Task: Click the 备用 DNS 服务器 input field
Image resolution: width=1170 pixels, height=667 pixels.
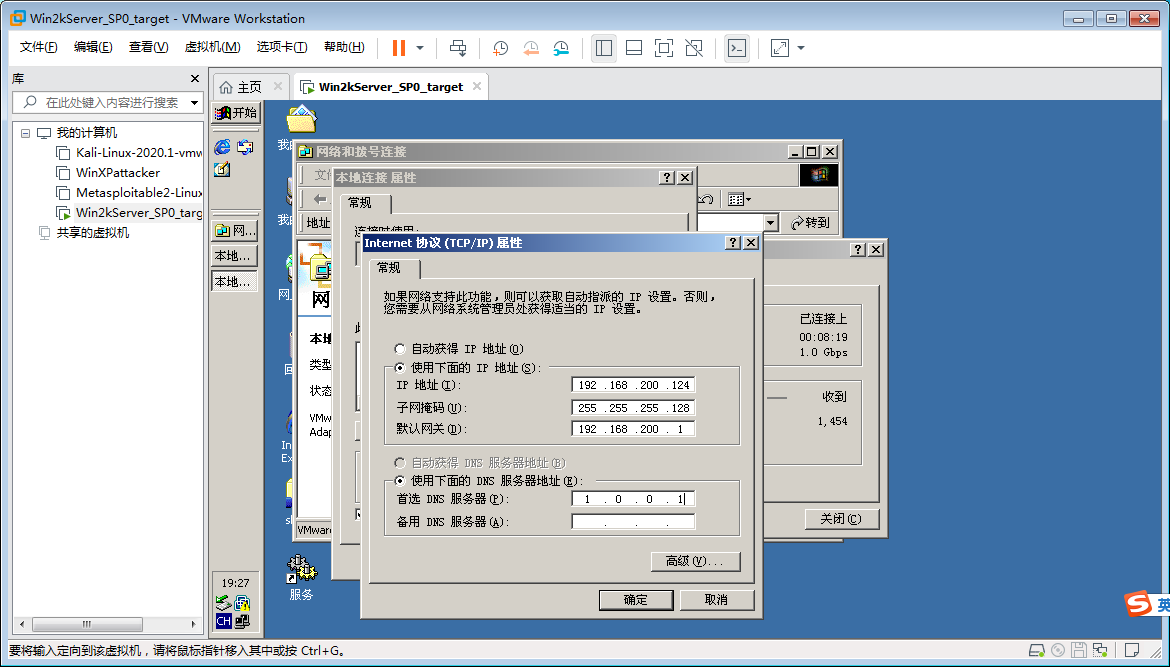Action: point(633,522)
